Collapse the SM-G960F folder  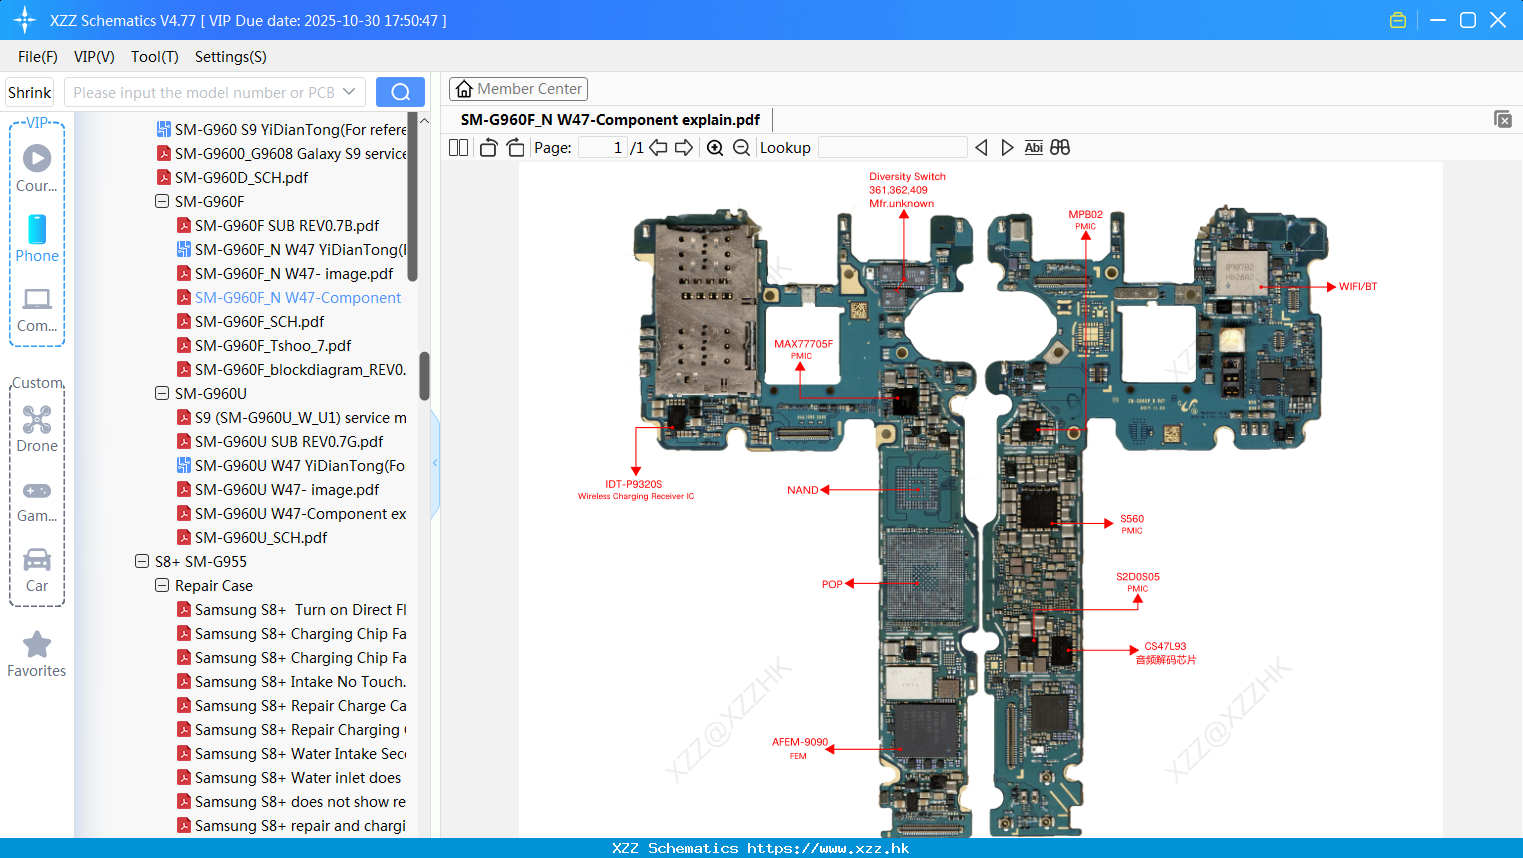coord(161,201)
